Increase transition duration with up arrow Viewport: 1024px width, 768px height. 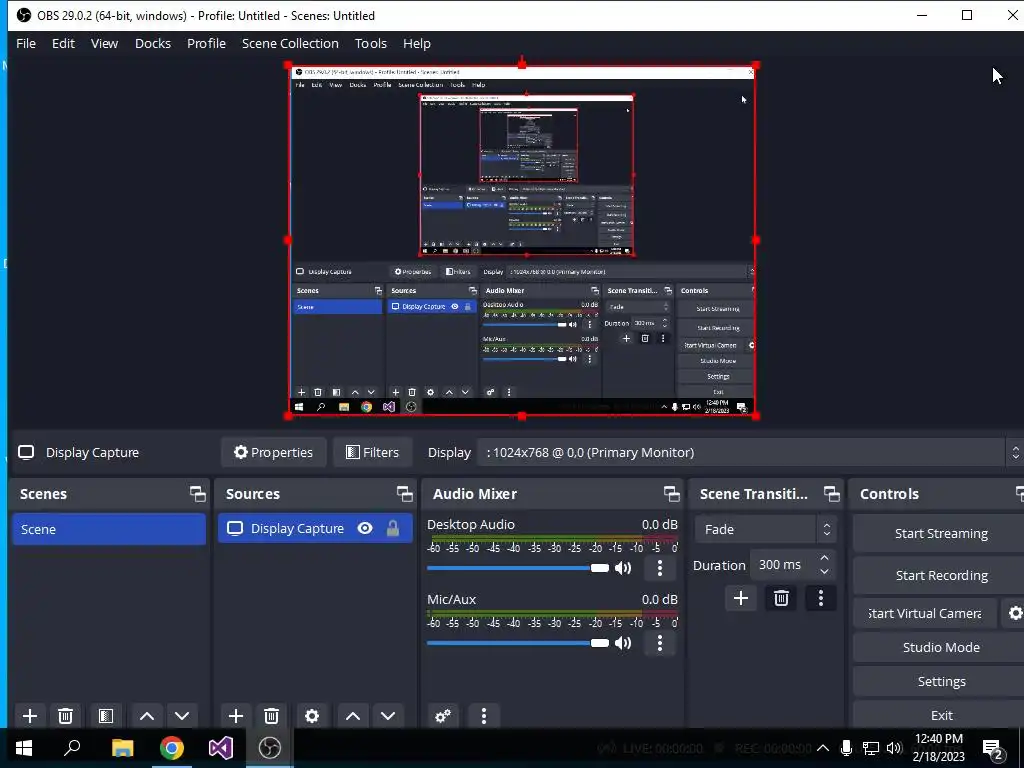(x=825, y=558)
